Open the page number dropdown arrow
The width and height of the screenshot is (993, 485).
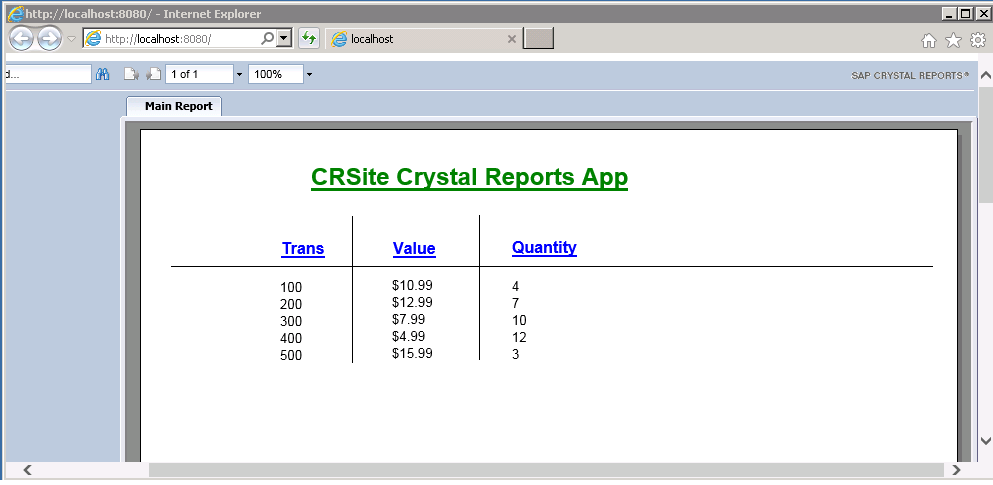tap(239, 75)
